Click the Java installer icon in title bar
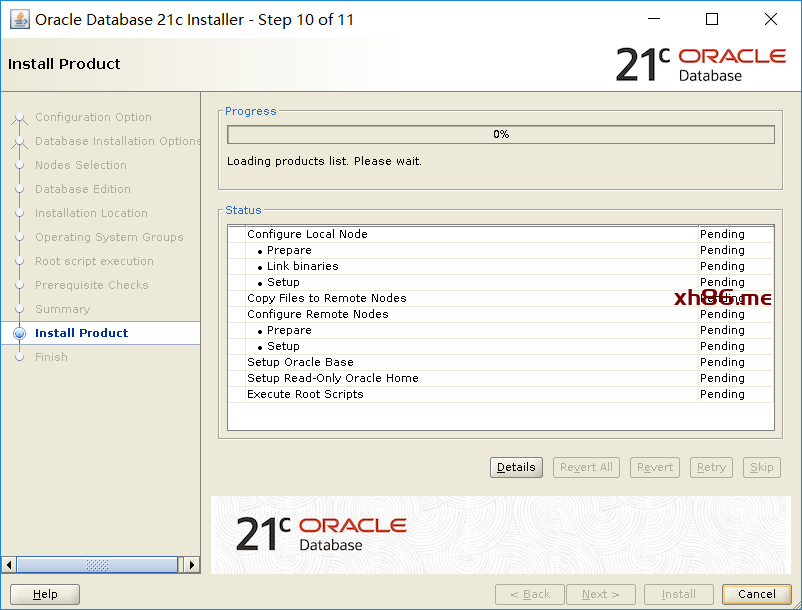This screenshot has width=802, height=610. (19, 19)
